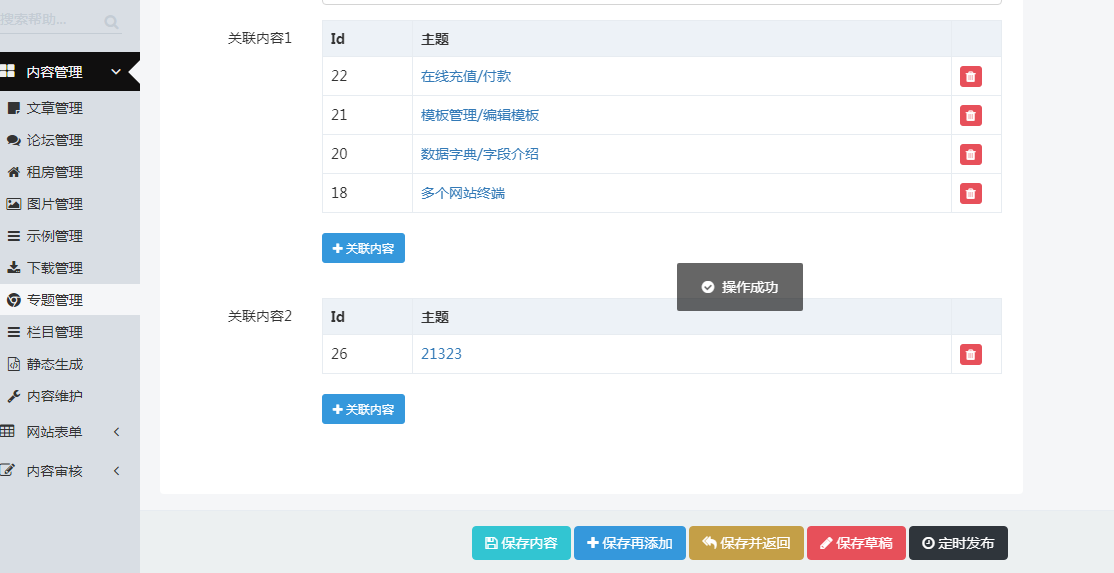Delete the 21323 row with trash icon

click(970, 355)
